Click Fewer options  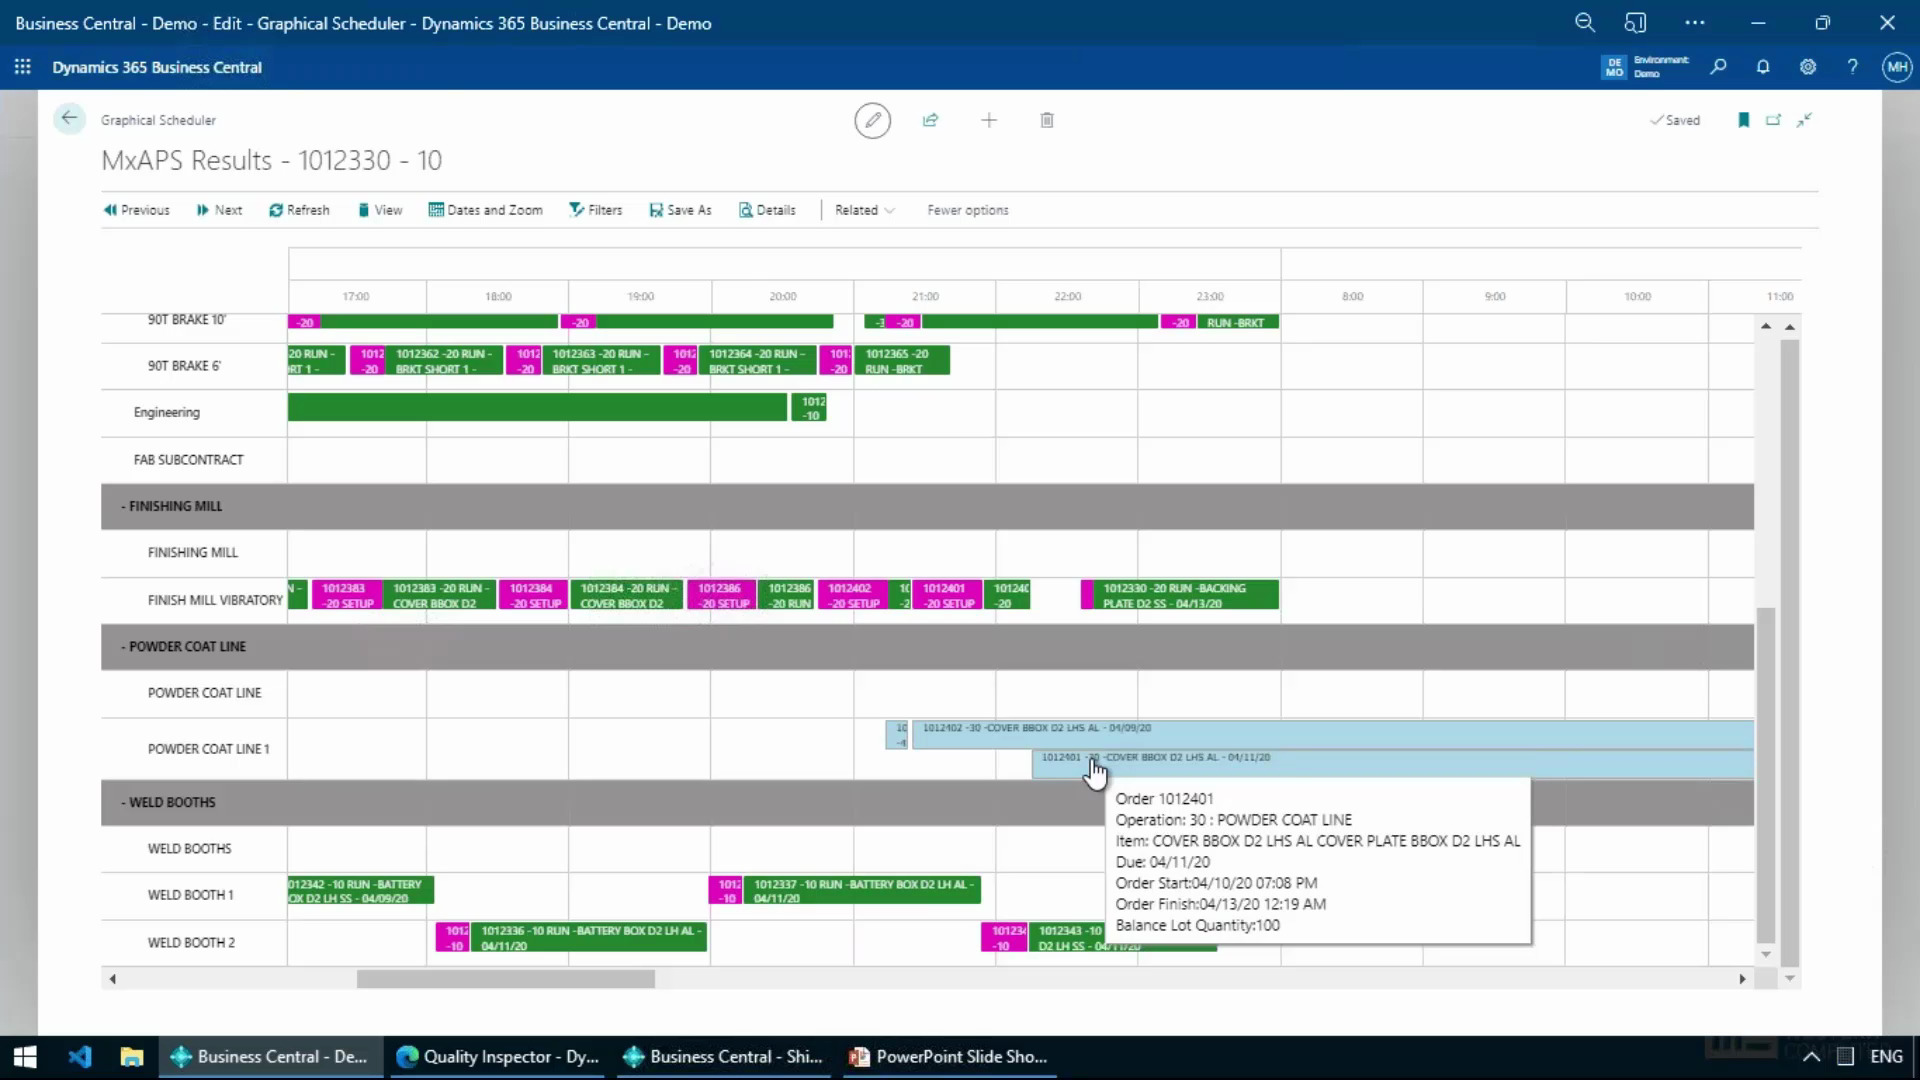(x=967, y=210)
